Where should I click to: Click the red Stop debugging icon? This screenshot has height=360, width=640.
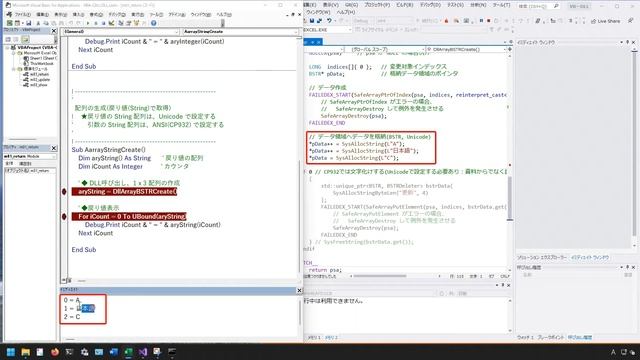pyautogui.click(x=489, y=21)
